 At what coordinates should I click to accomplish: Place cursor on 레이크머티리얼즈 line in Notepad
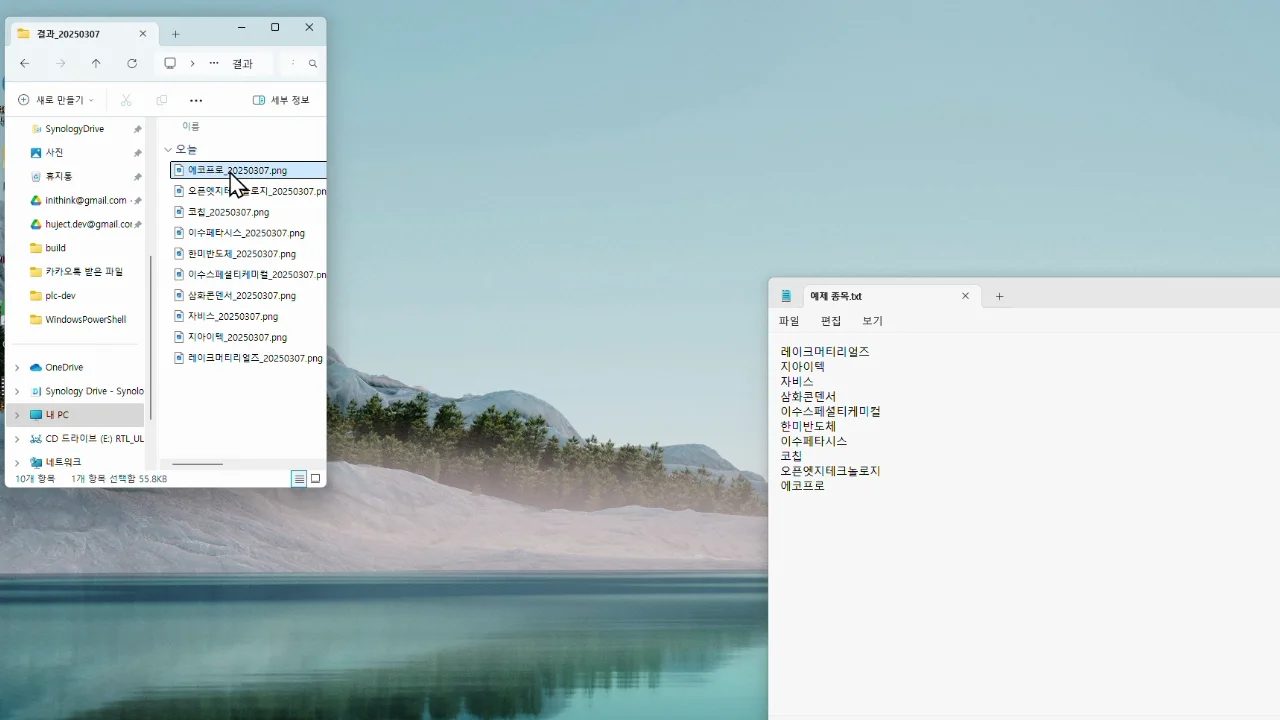click(825, 352)
